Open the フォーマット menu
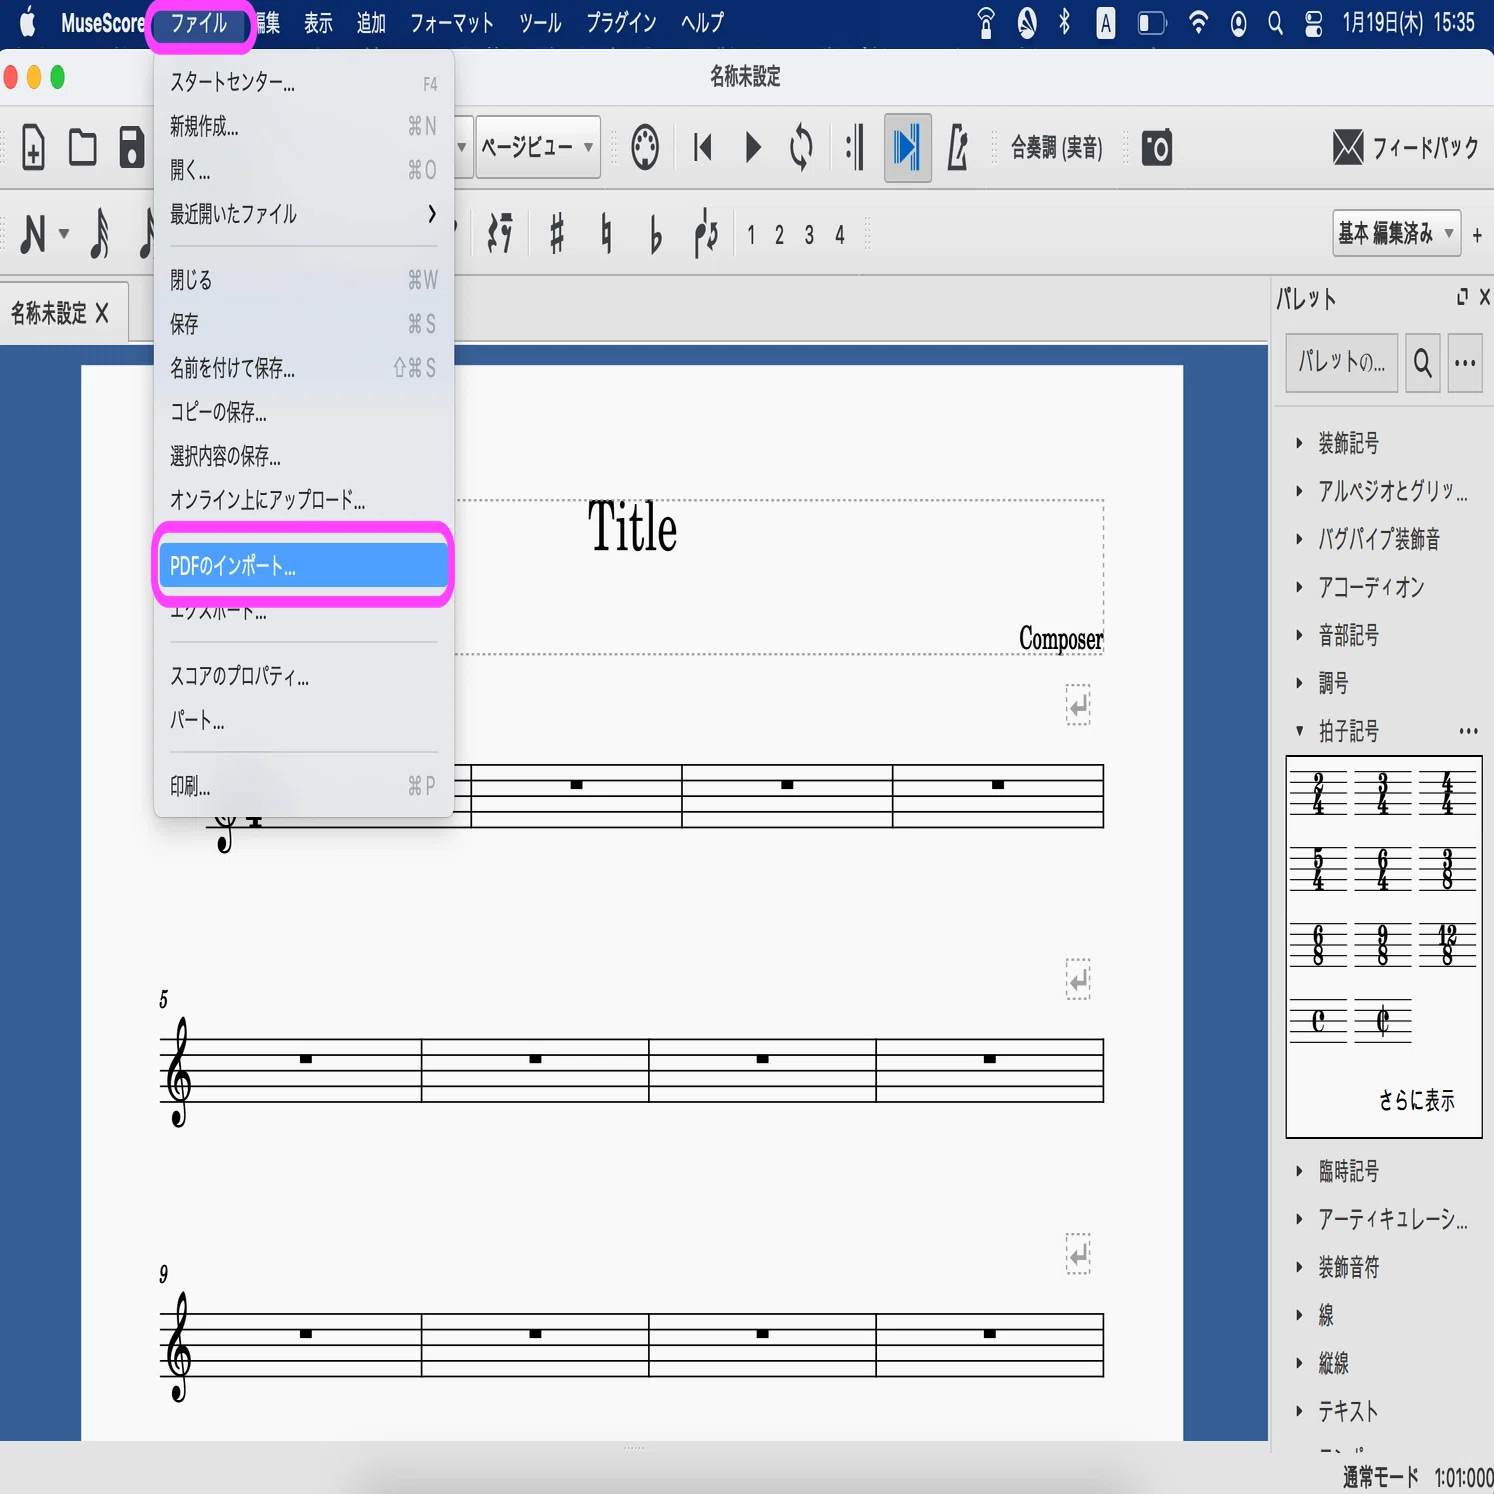The width and height of the screenshot is (1494, 1494). point(452,23)
